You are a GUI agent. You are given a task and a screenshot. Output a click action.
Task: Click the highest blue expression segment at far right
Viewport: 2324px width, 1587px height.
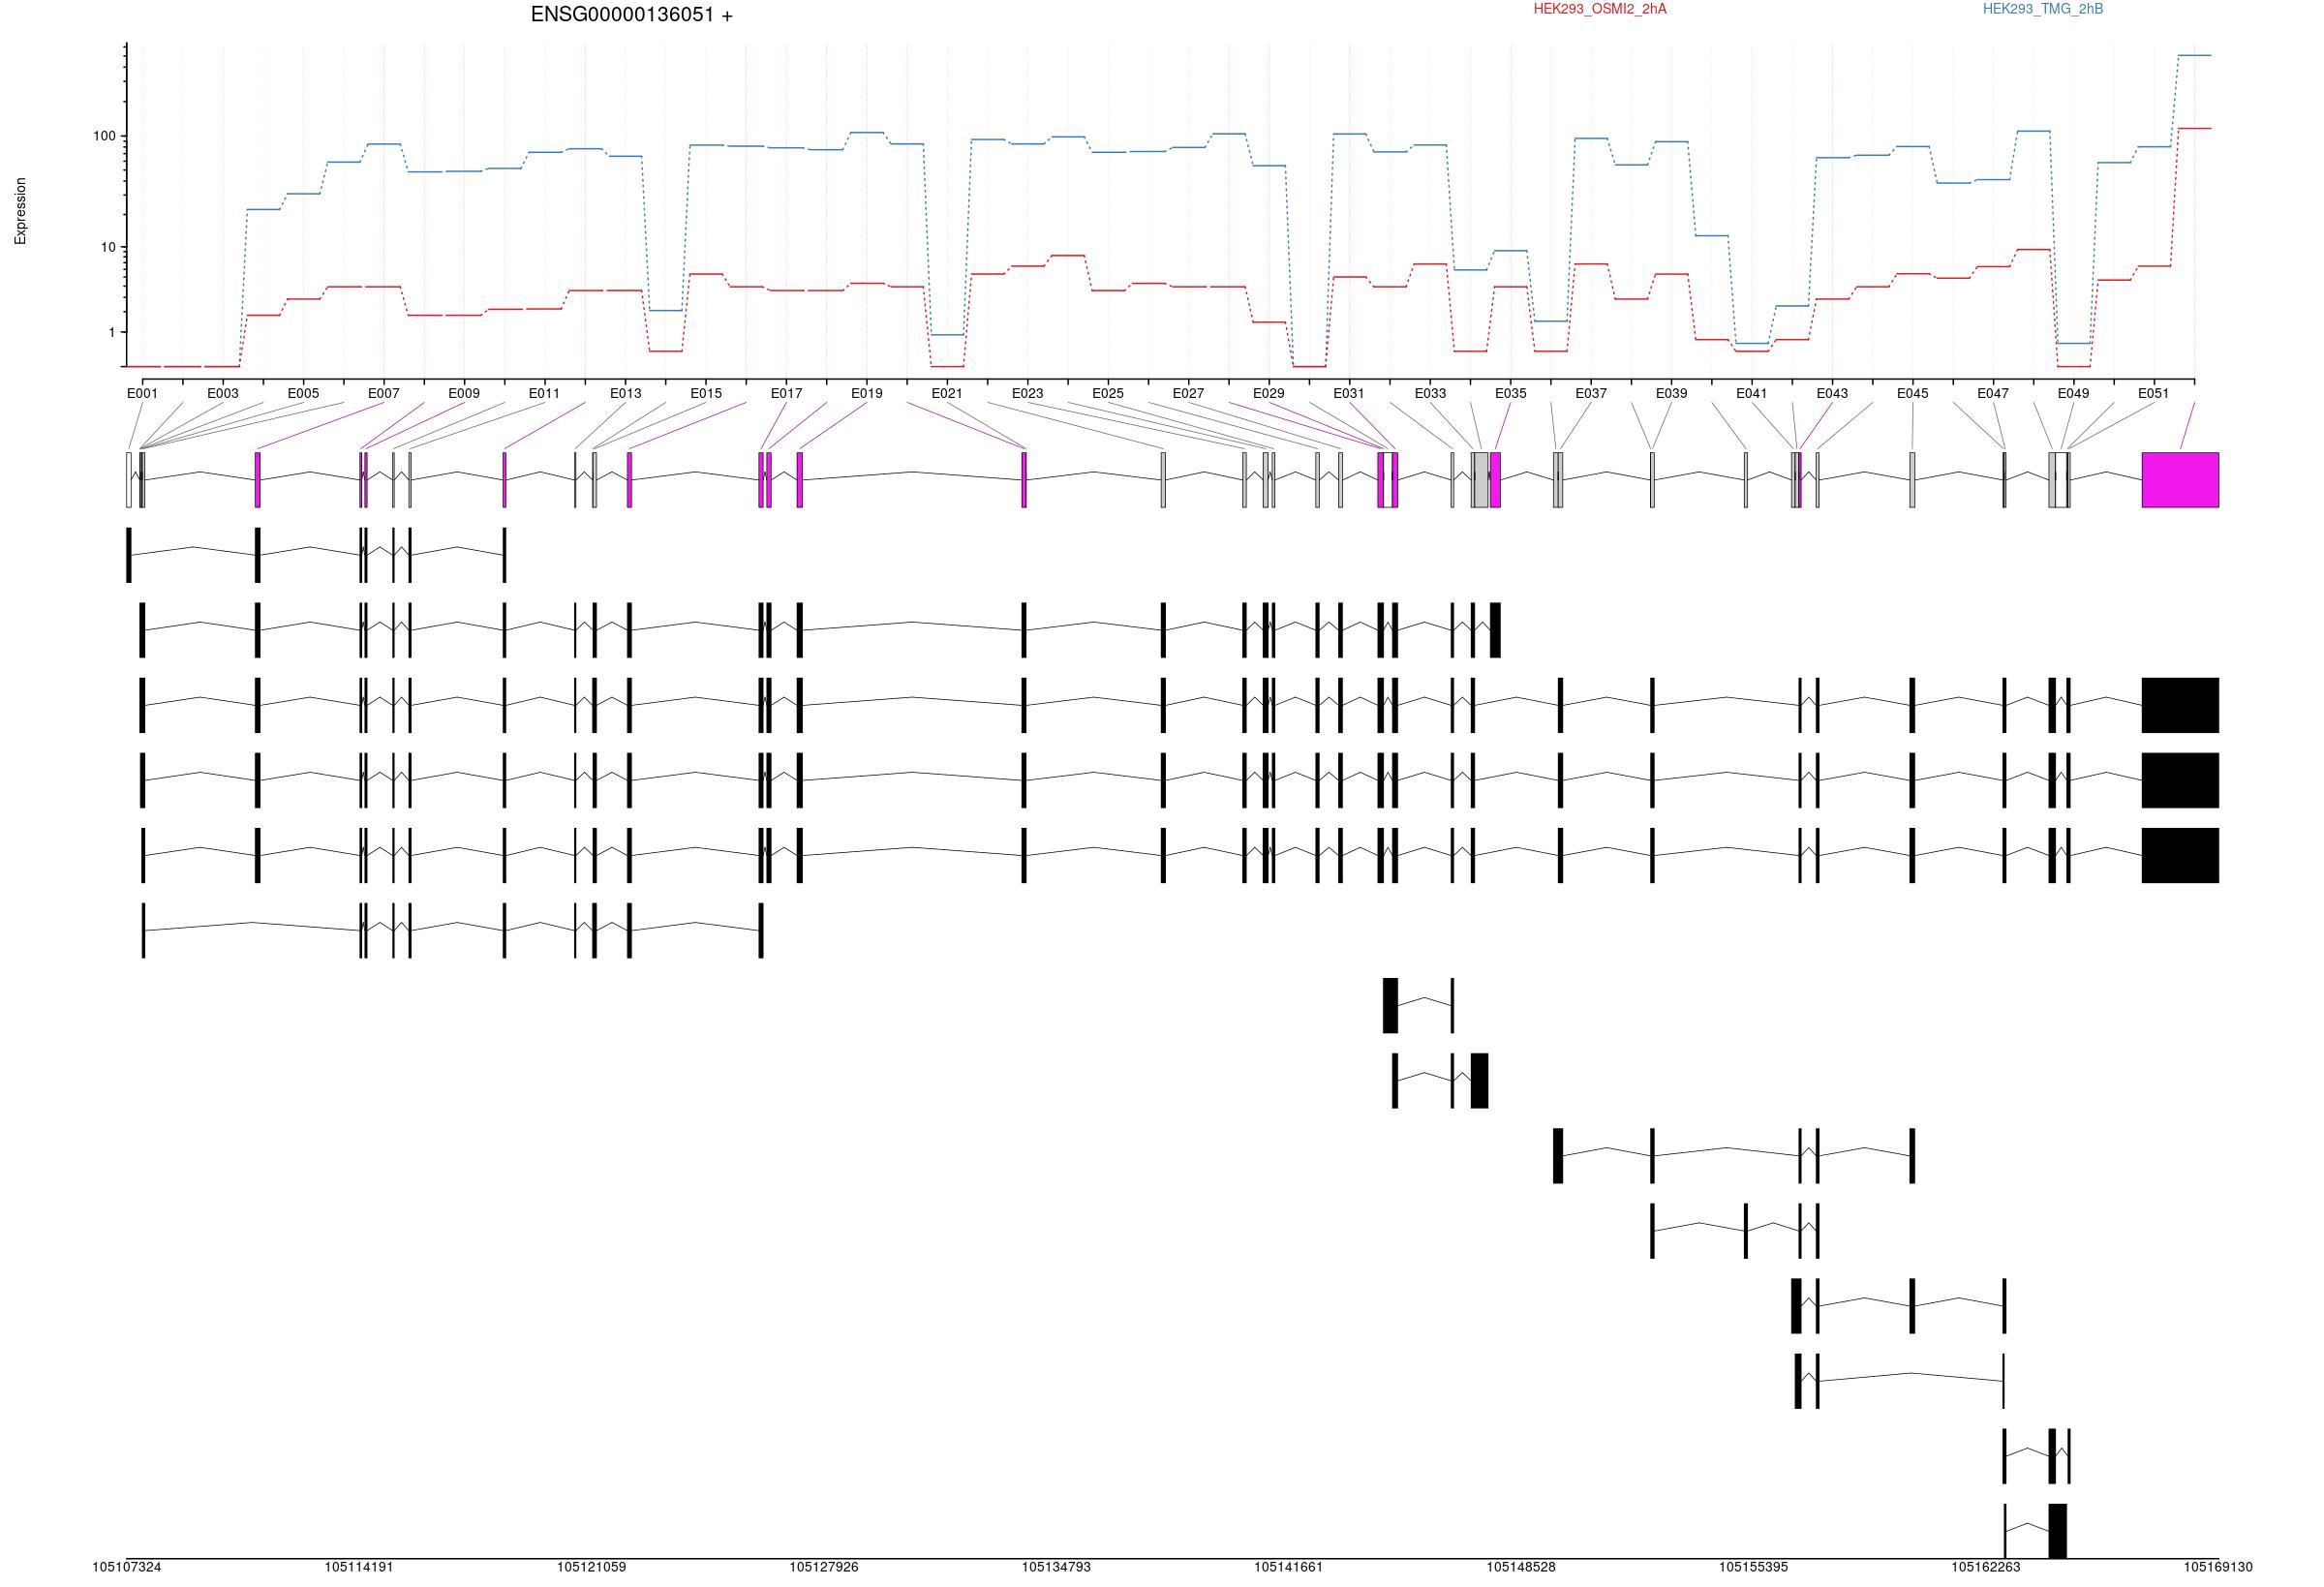click(2195, 56)
